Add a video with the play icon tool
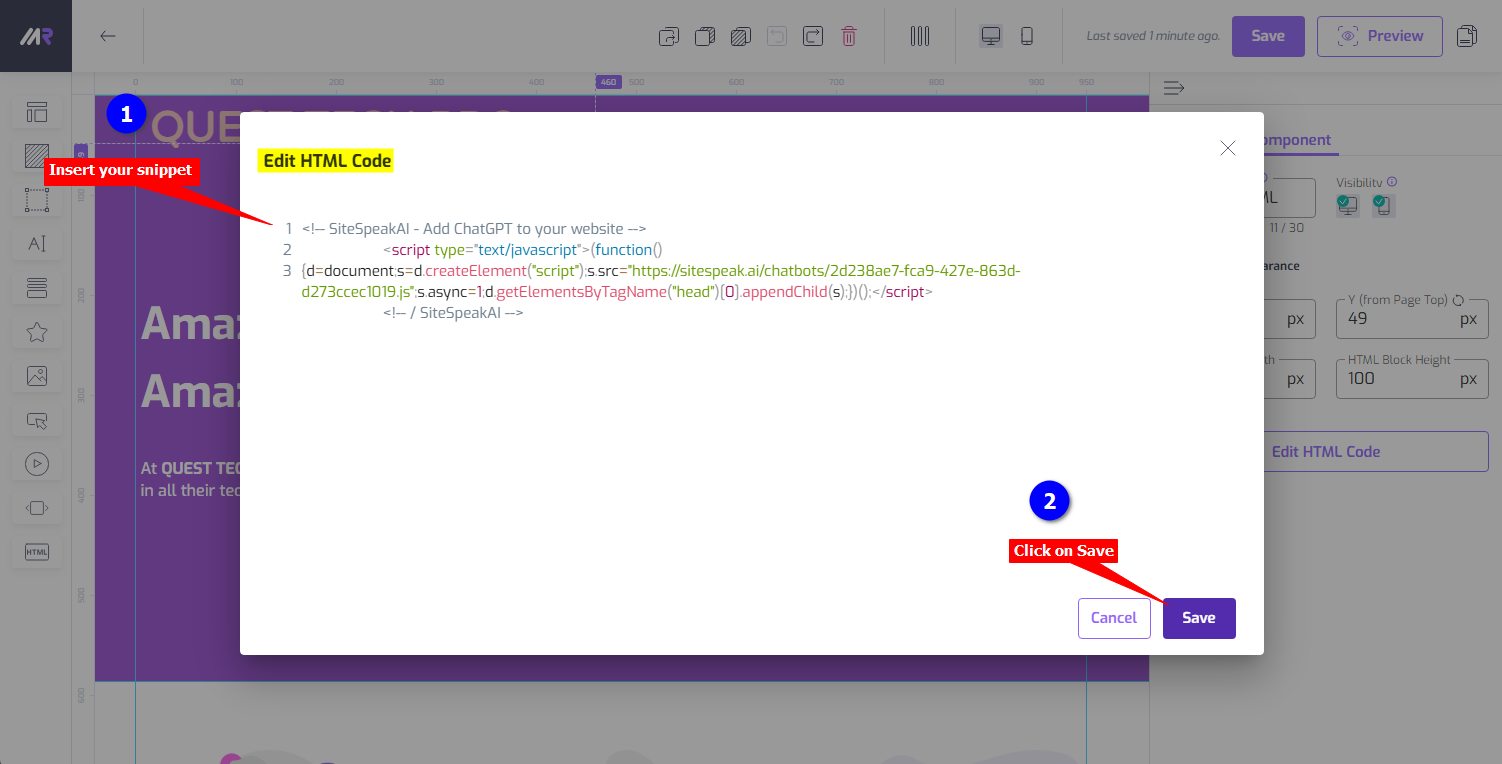The height and width of the screenshot is (764, 1502). tap(37, 464)
